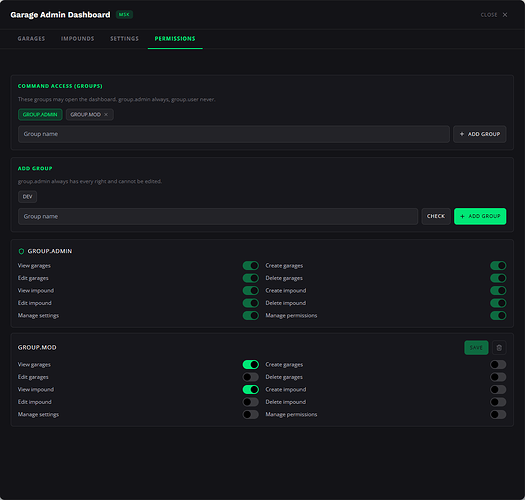Toggle GROUP.ADMIN Edit impound switch

pos(251,303)
